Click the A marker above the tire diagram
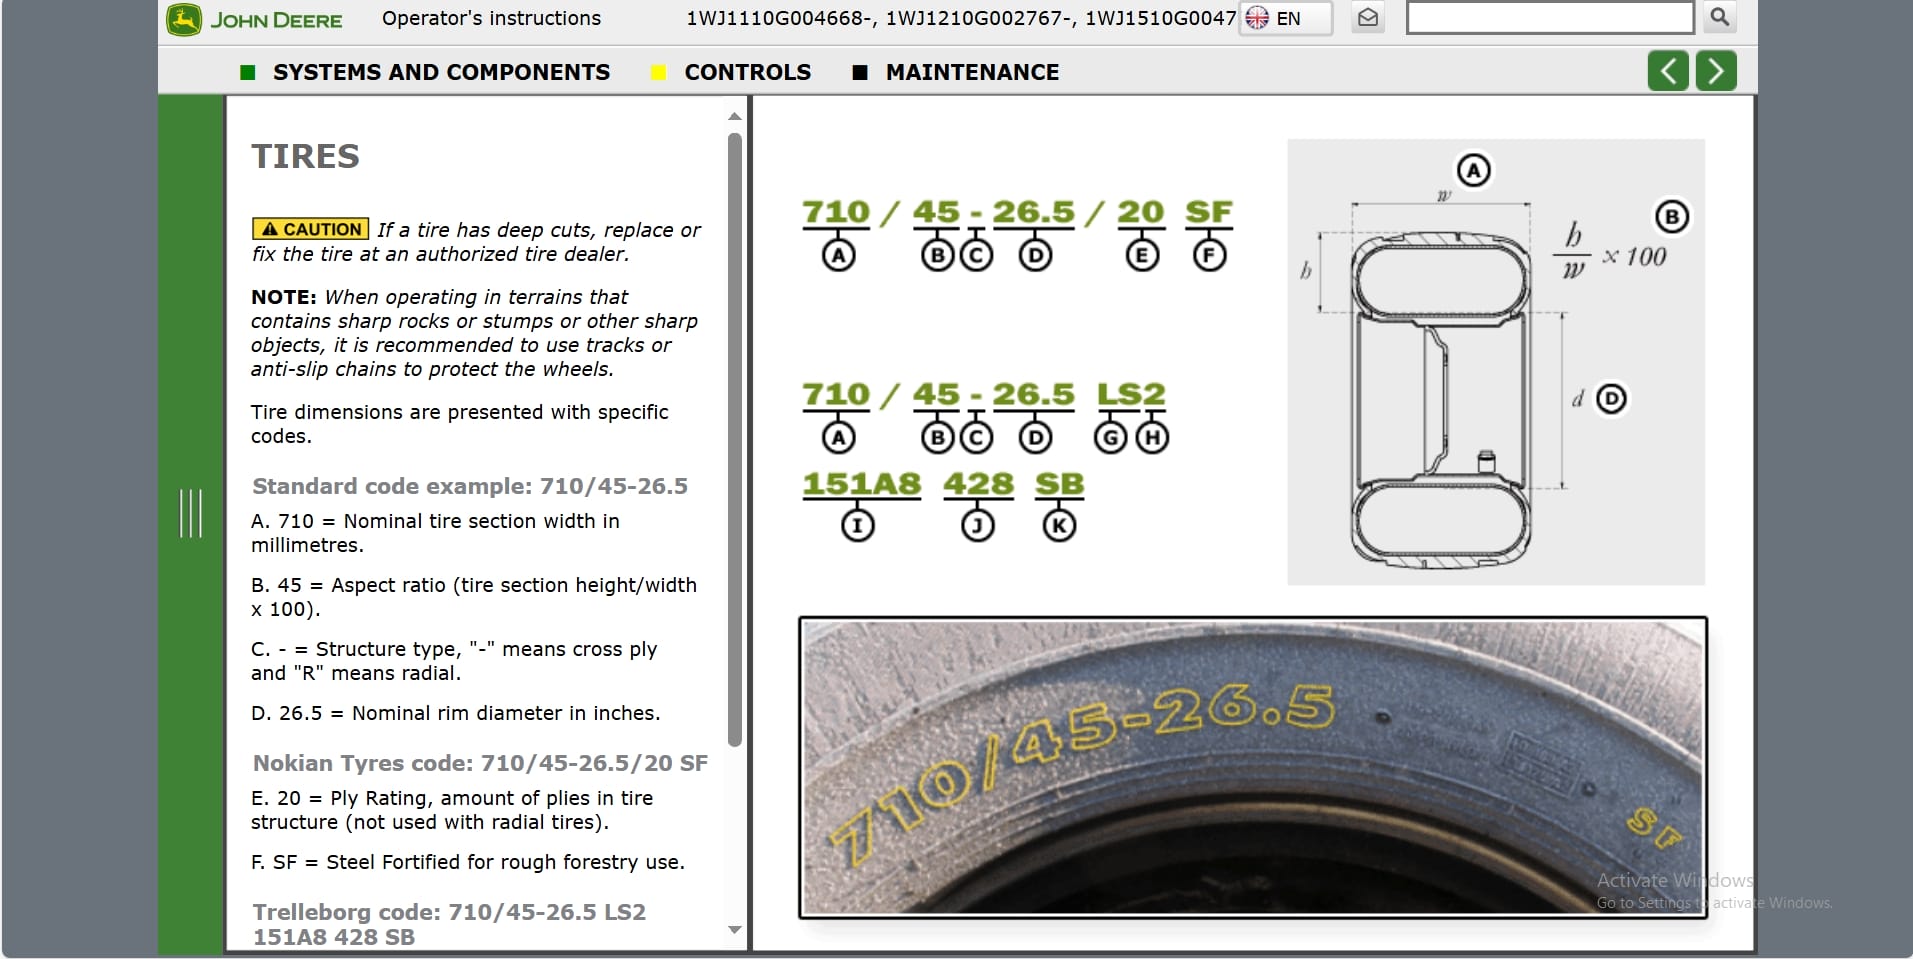1913x959 pixels. (1473, 170)
